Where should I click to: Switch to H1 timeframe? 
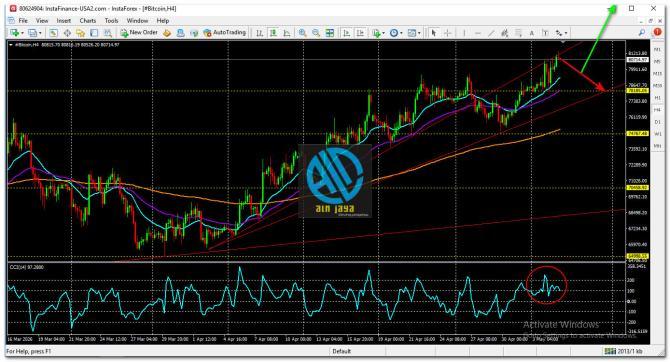pos(658,98)
